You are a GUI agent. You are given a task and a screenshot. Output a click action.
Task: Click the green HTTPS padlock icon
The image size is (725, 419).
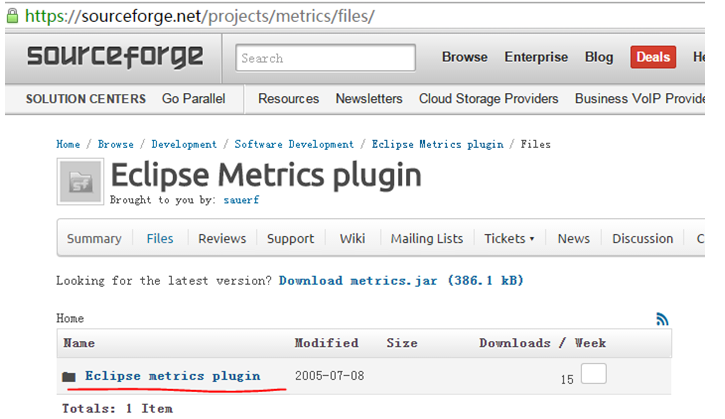point(12,15)
